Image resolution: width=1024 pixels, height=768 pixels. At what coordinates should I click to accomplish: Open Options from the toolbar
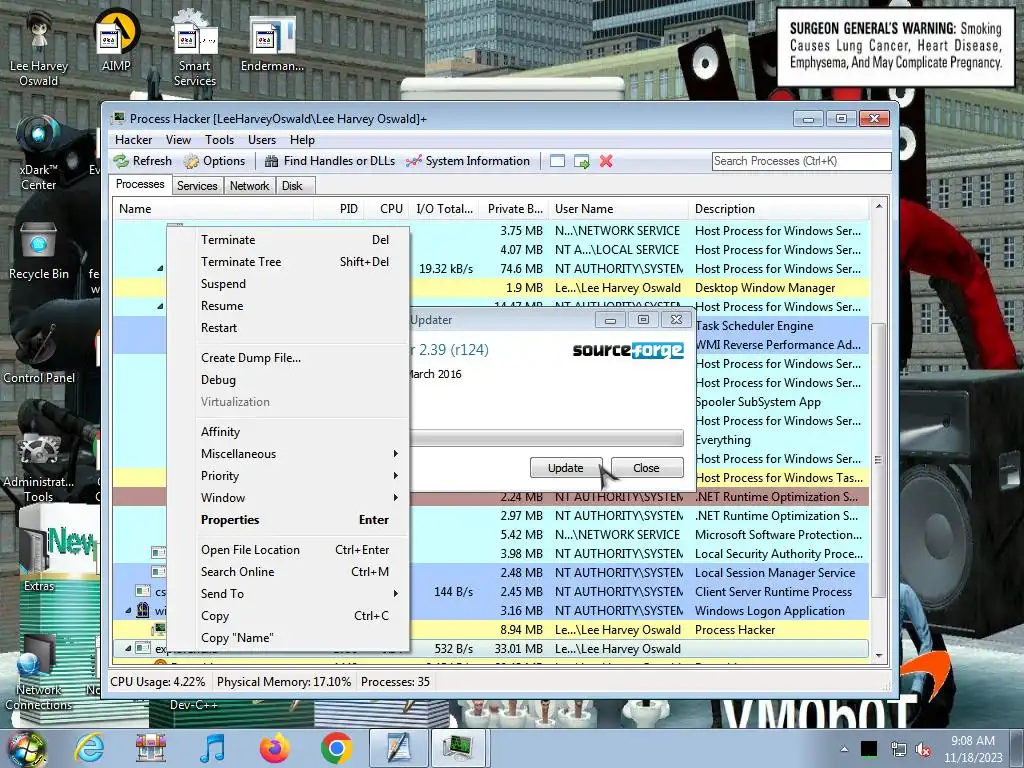(215, 161)
